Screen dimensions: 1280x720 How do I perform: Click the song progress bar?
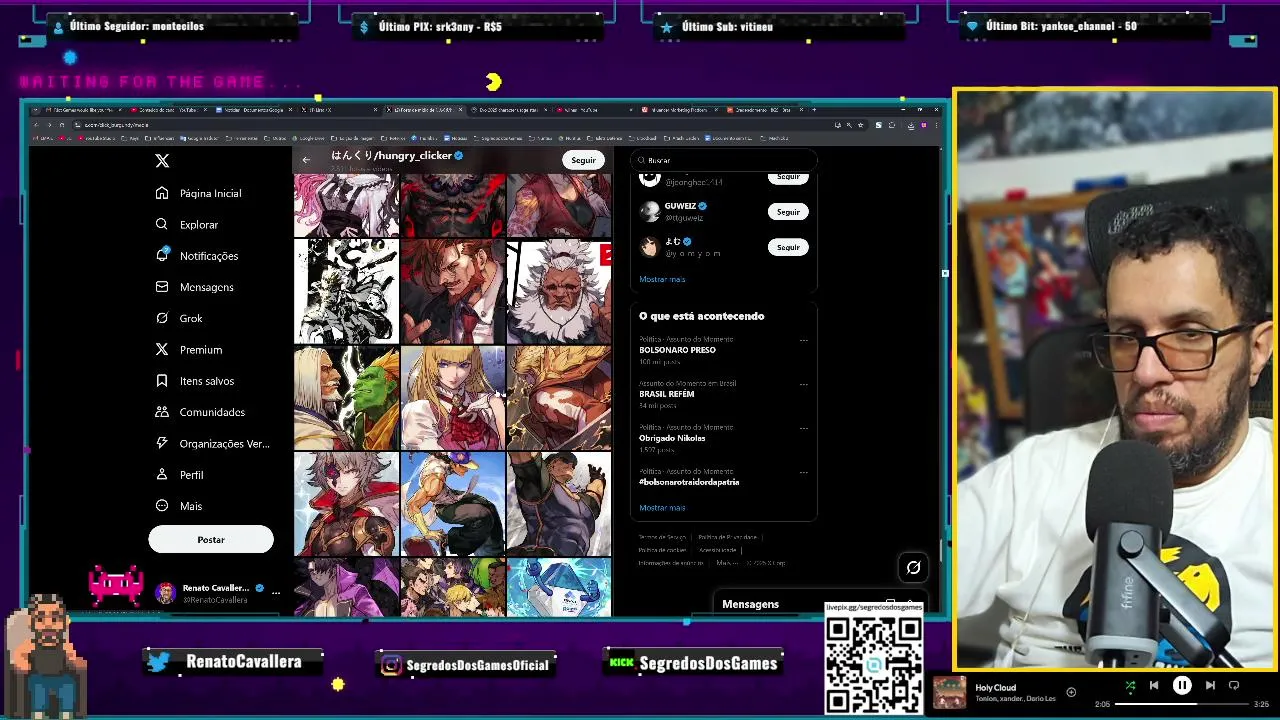(1182, 704)
